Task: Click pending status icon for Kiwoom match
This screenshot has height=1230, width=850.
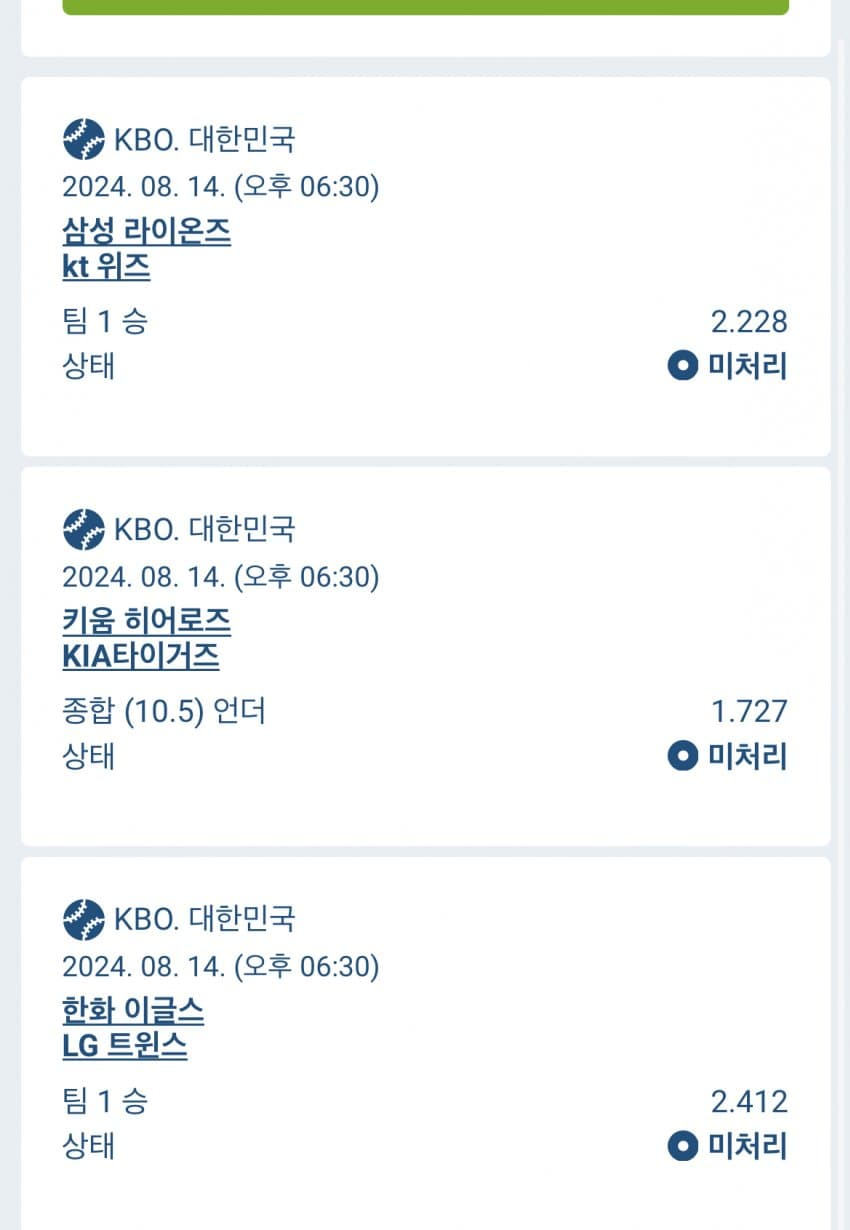Action: tap(682, 756)
